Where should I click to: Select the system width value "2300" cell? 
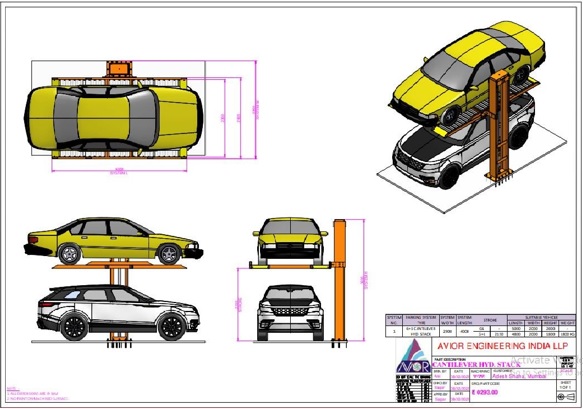447,331
